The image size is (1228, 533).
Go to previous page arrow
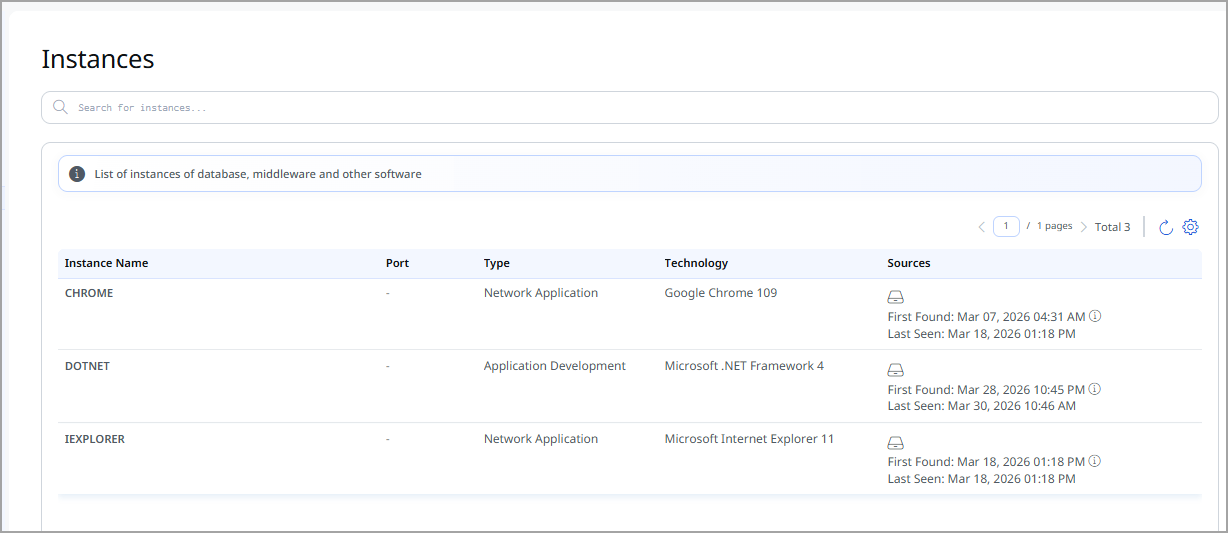(982, 227)
